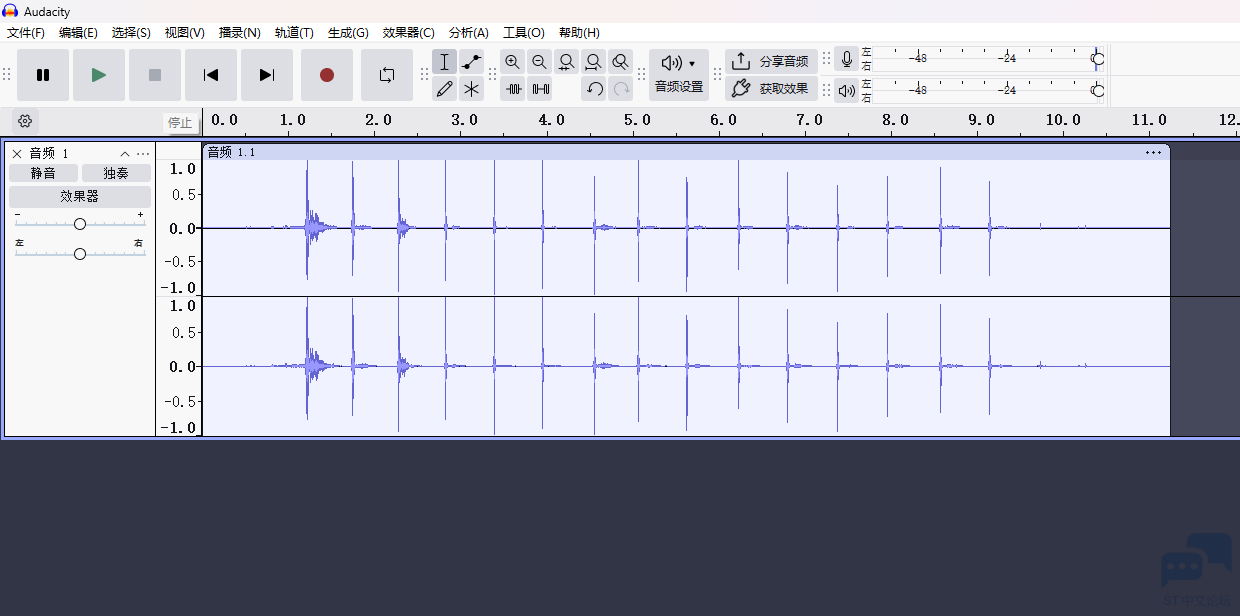
Task: Open the 播录(N) menu
Action: (x=240, y=33)
